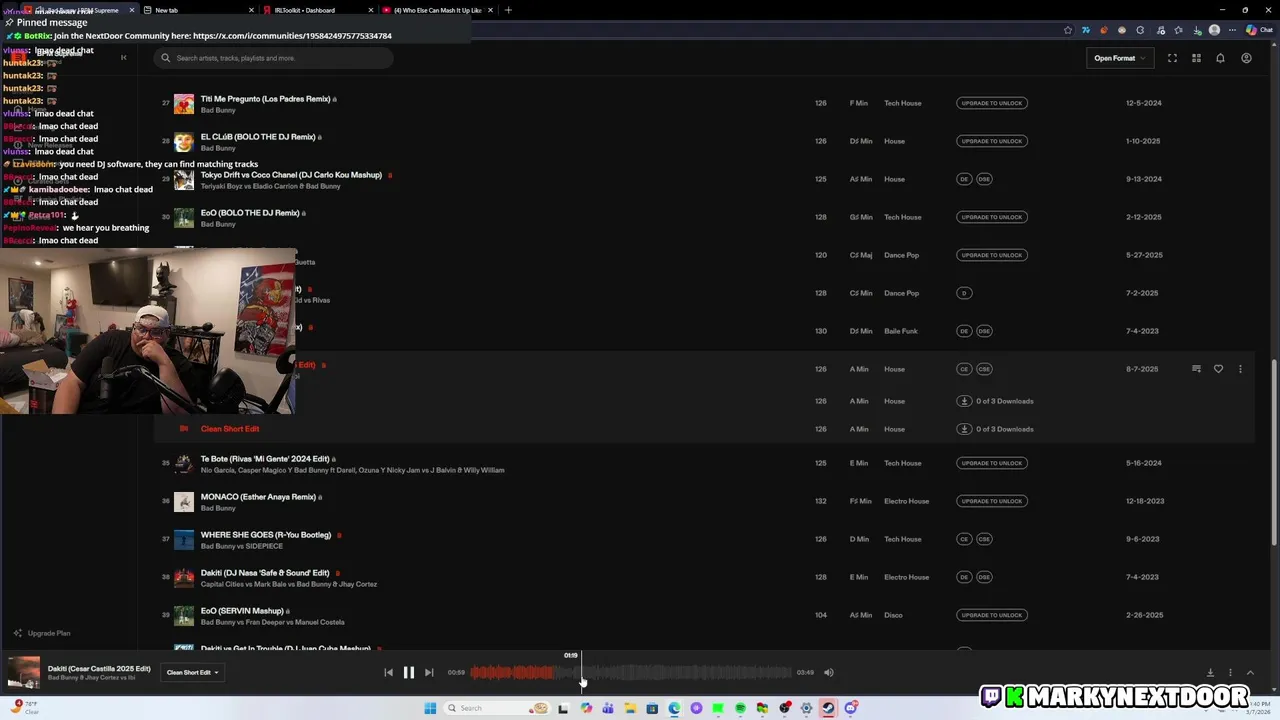Click the CSE version badge on highlighted row
This screenshot has height=720, width=1280.
click(x=984, y=369)
